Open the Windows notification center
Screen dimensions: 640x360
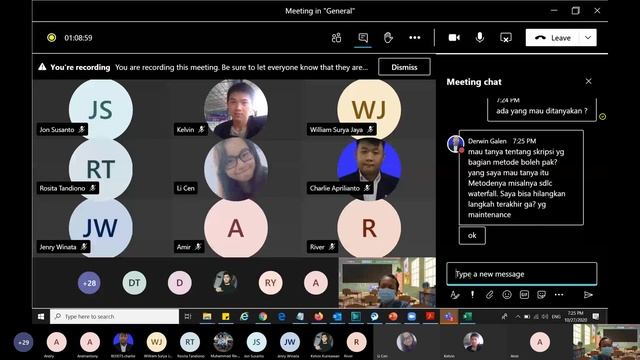click(x=596, y=316)
